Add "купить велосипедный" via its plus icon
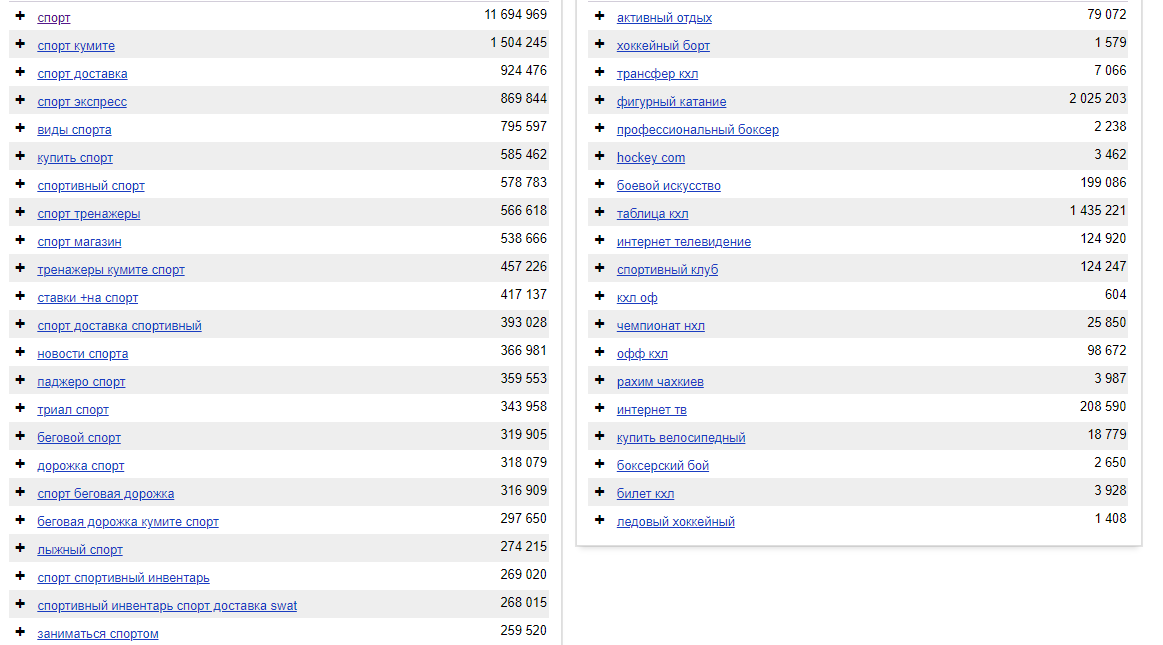Screen dimensions: 1163x645 (x=599, y=437)
